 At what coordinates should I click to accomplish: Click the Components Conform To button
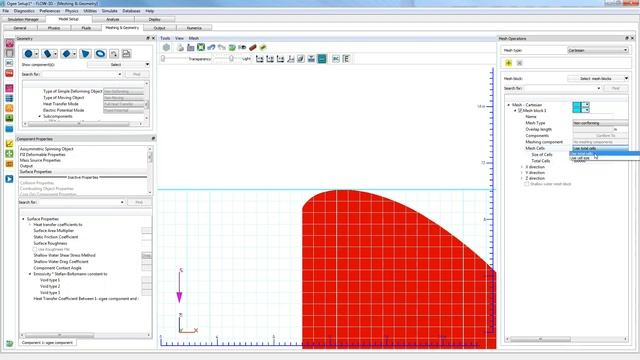click(600, 136)
